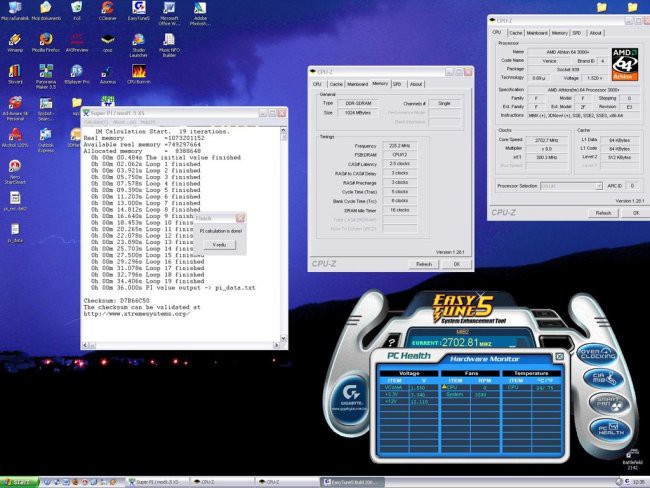Click the PC Health button in EasyTune5
The image size is (650, 488).
[x=611, y=429]
